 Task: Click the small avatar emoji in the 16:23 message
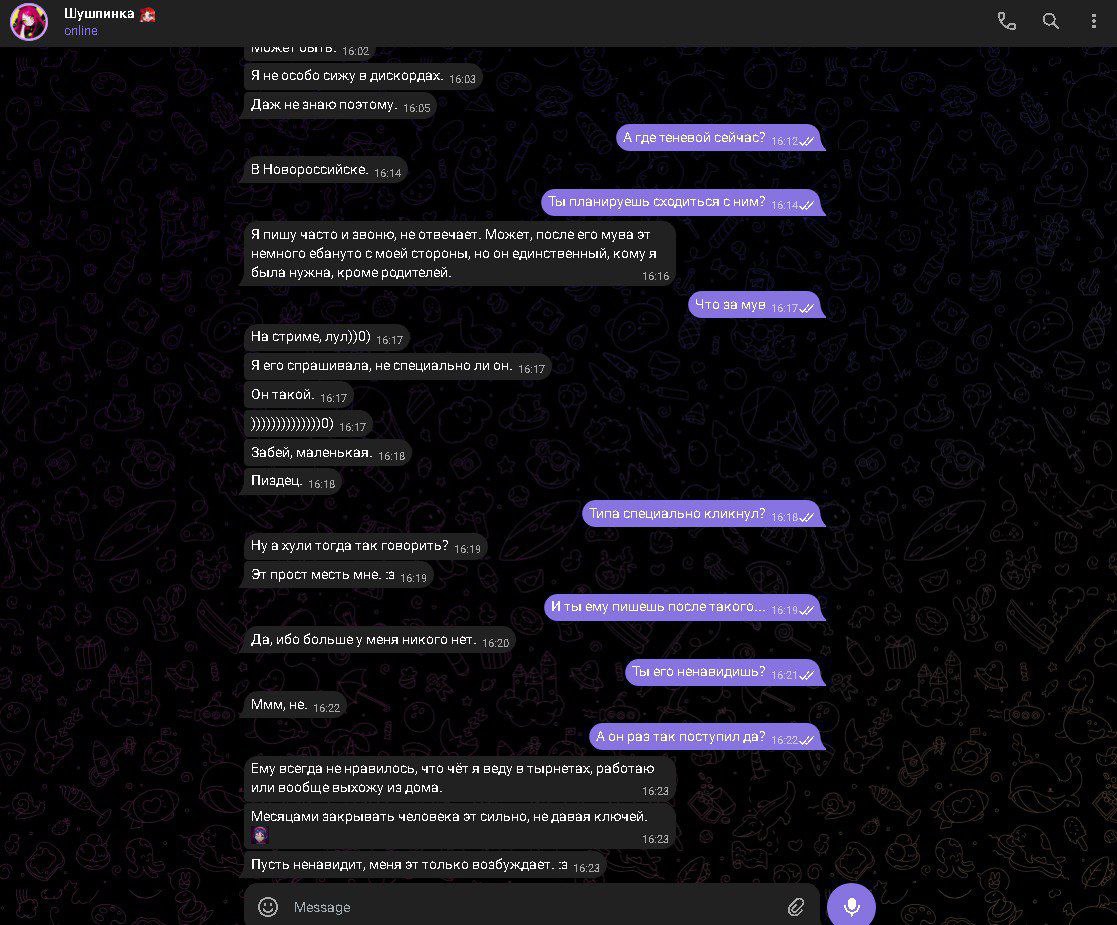[260, 835]
